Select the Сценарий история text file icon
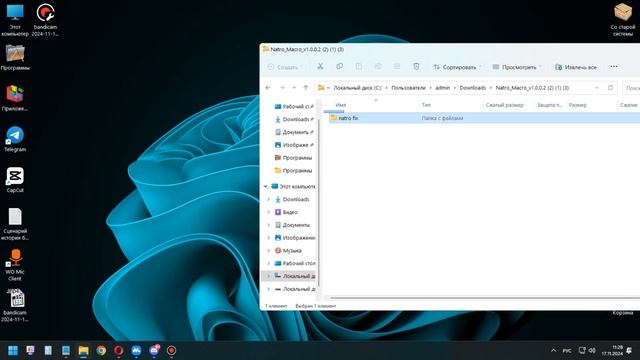Viewport: 640px width, 360px height. tap(15, 224)
